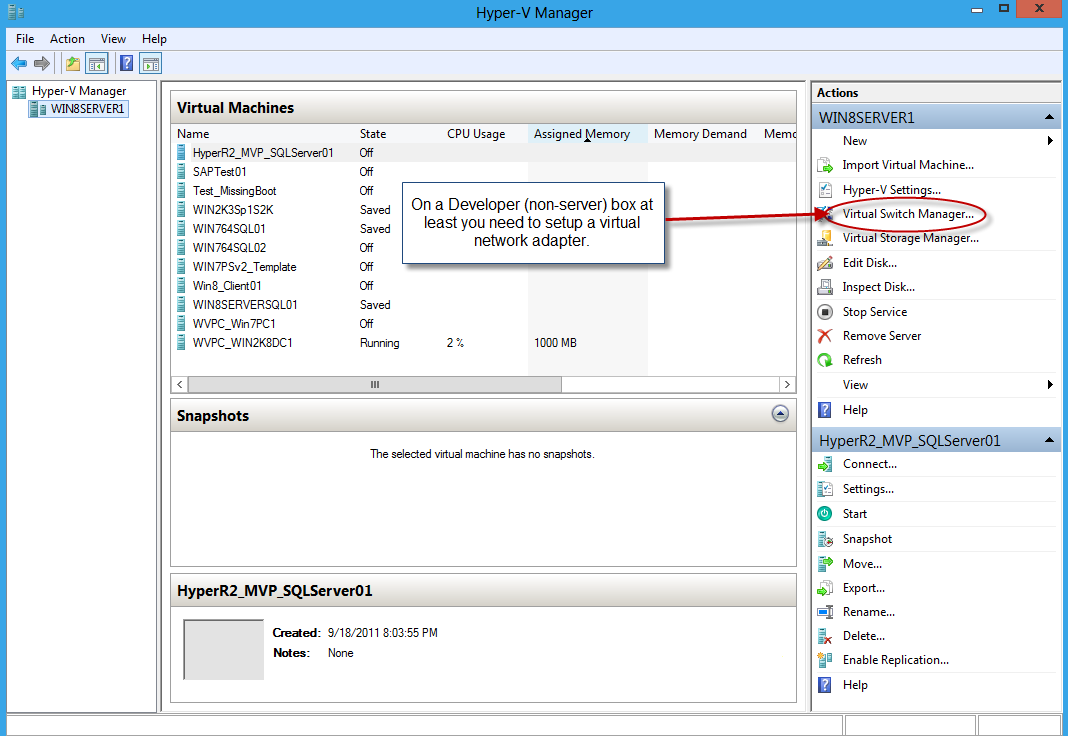Click the Up one level folder icon

click(72, 64)
